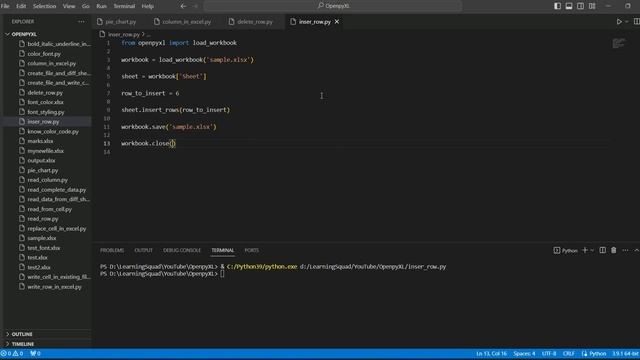Run the Python file with play icon
Screen dimensions: 640x360
point(619,22)
